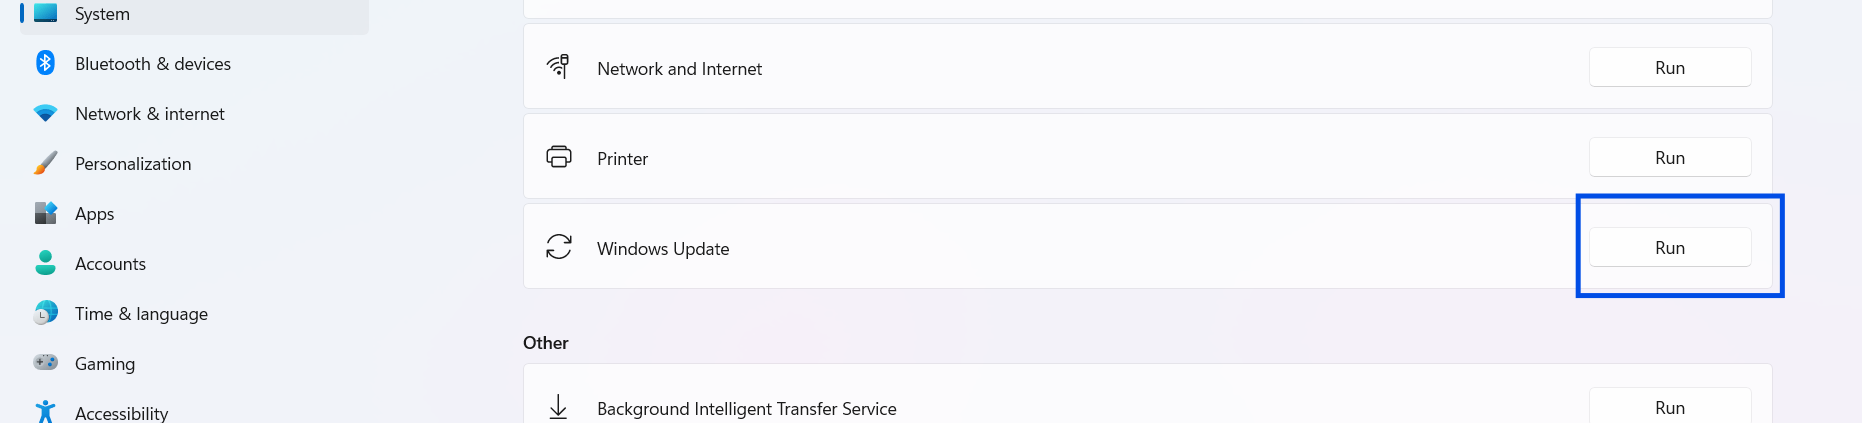Run Background Intelligent Transfer Service troubleshooter

pyautogui.click(x=1669, y=407)
